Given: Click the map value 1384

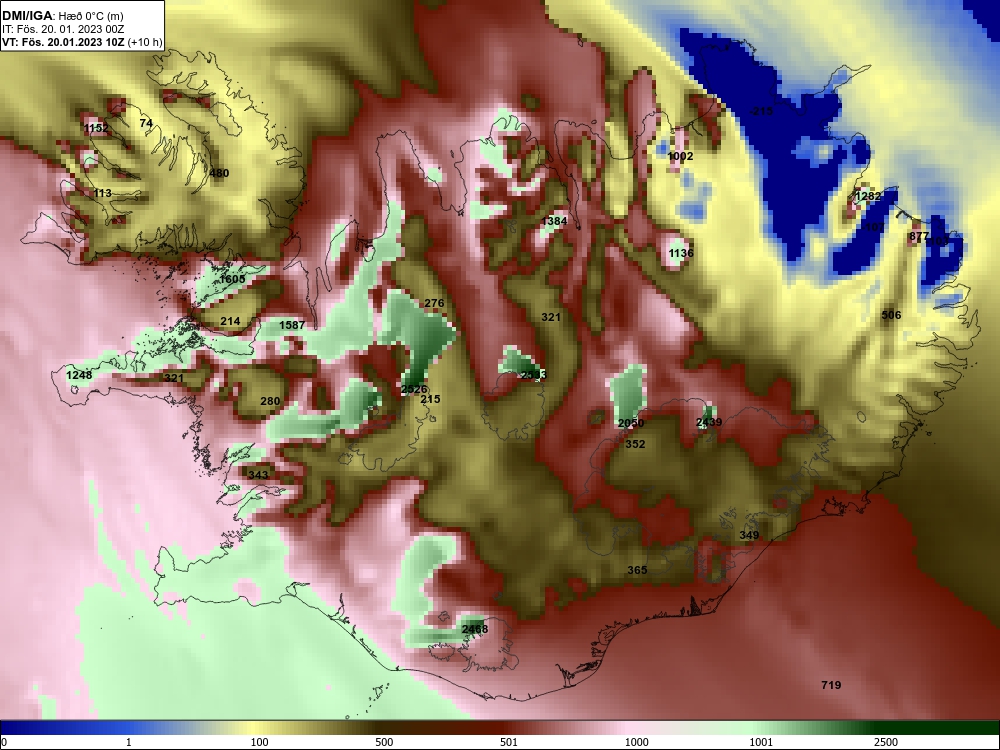Looking at the screenshot, I should [x=554, y=221].
